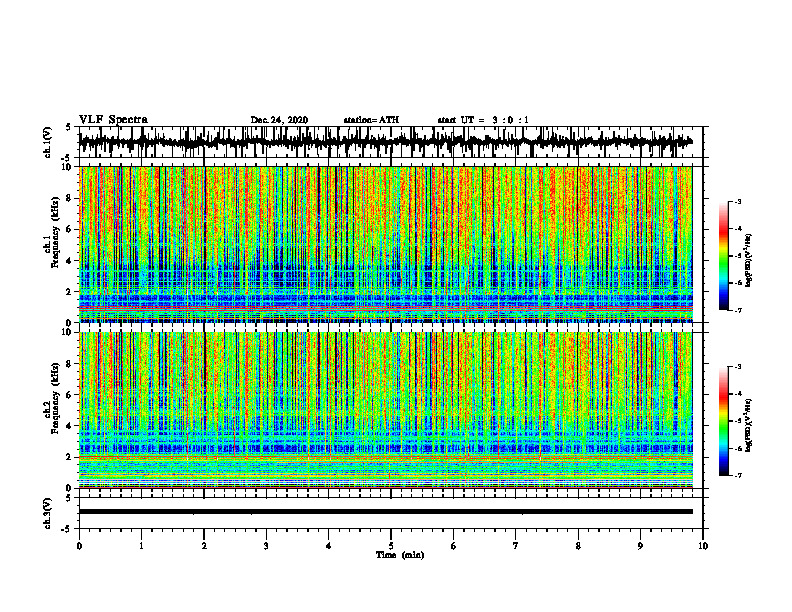Click the ch.1 color scale bar
792x612 pixels.
723,256
